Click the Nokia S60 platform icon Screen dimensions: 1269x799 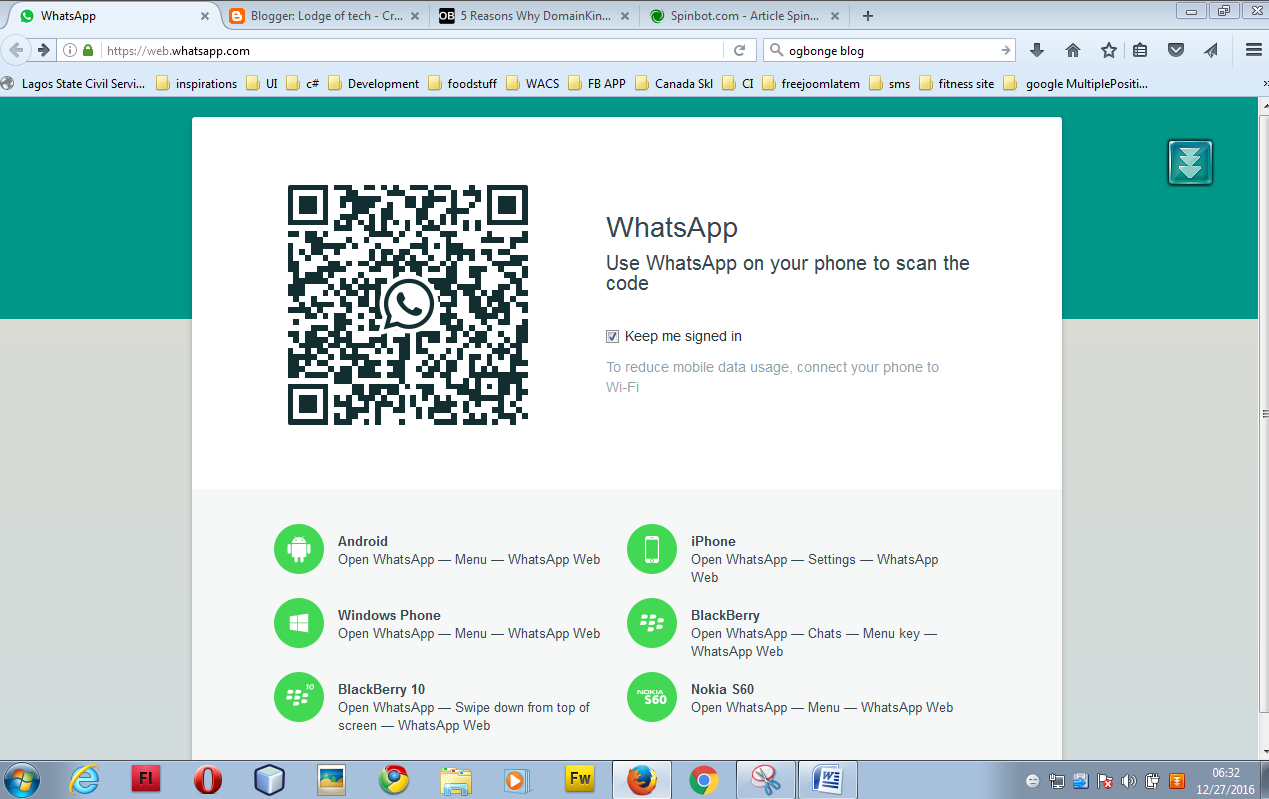[652, 697]
